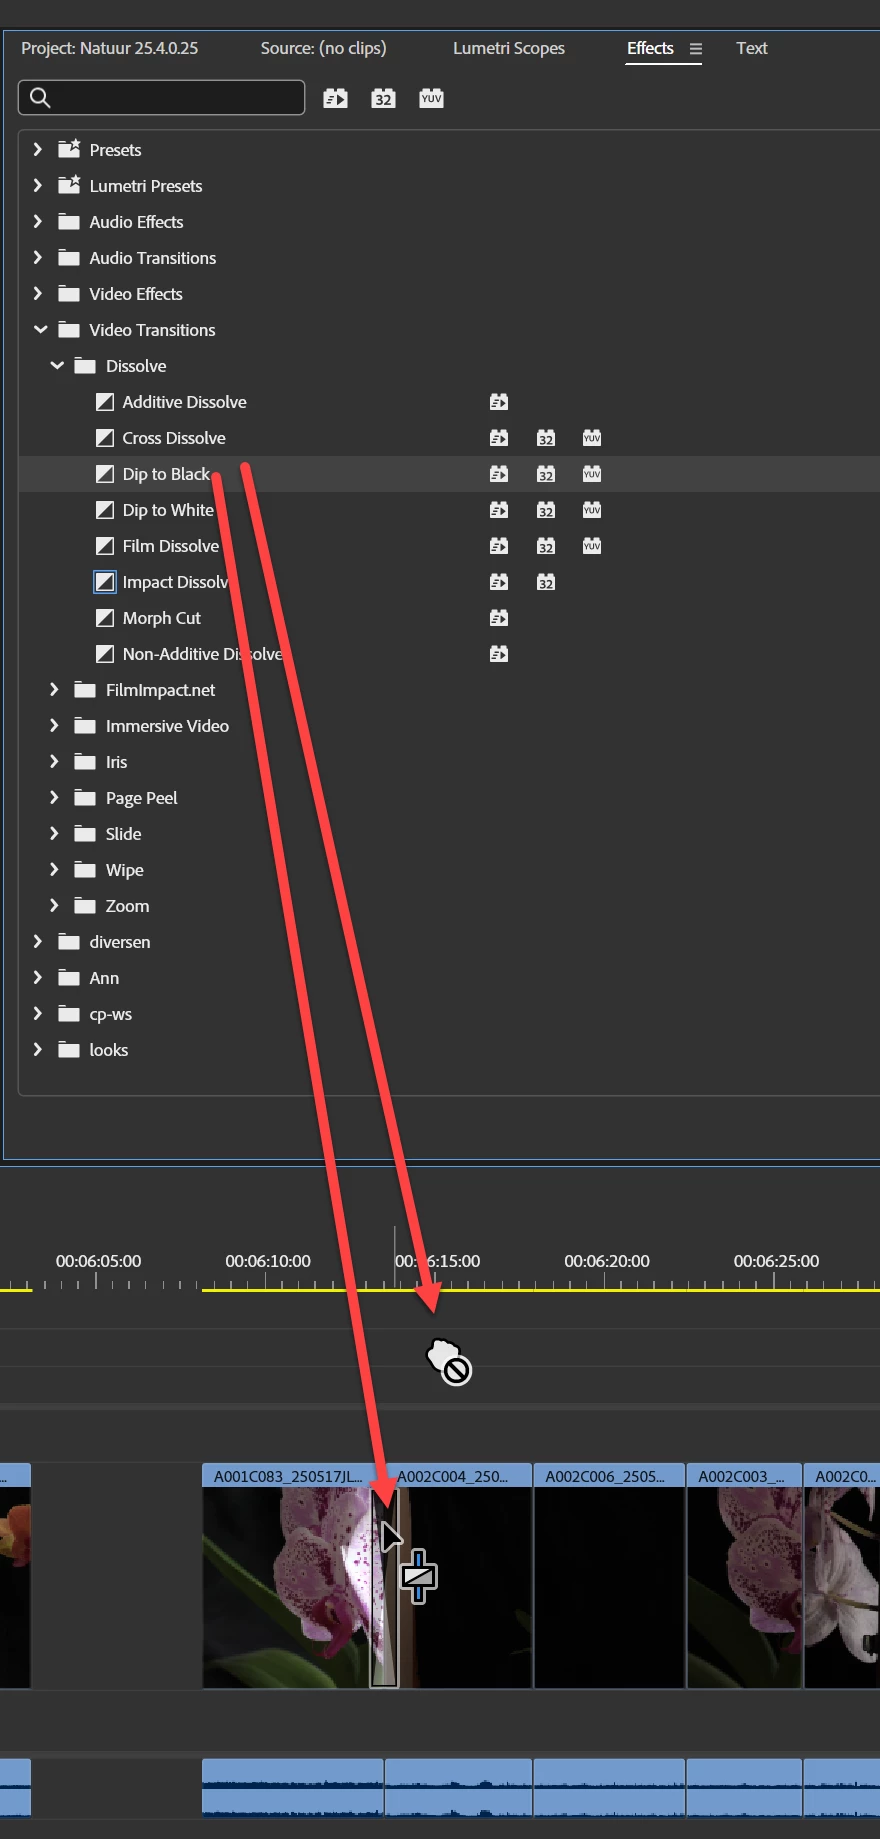Click Additive Dissolve's accelerated effect badge

pos(499,402)
